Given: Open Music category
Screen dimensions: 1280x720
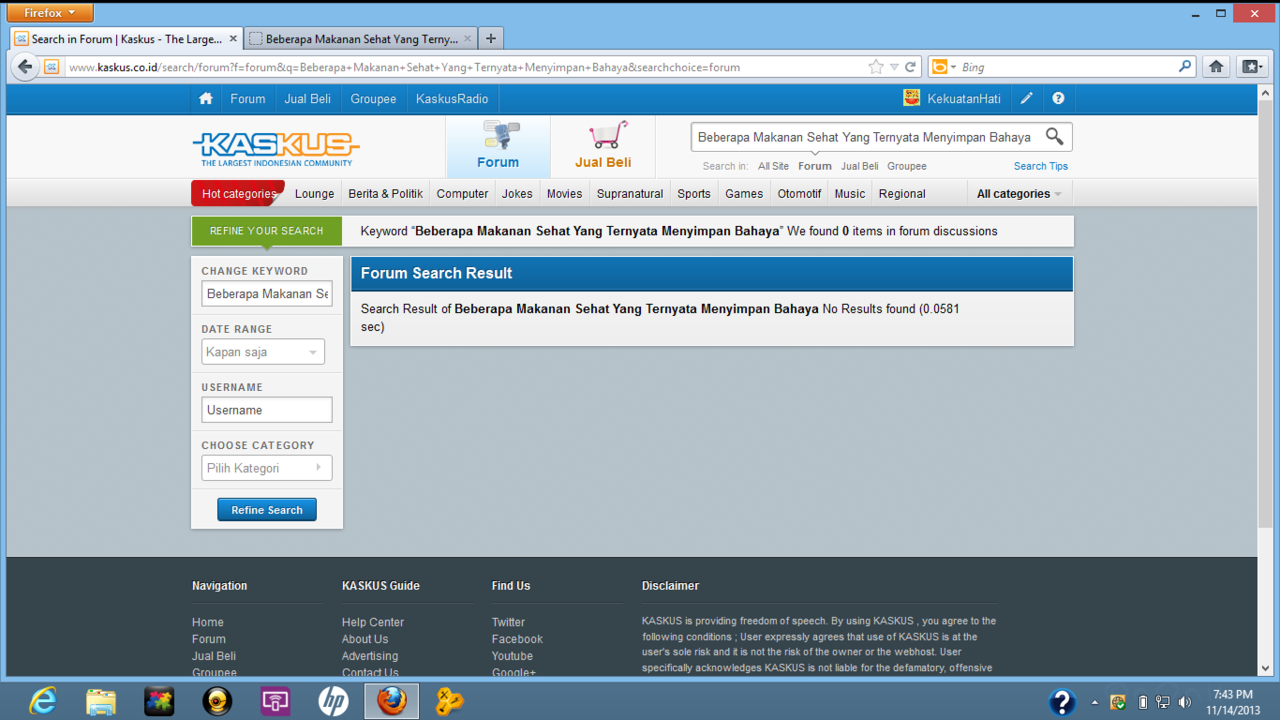Looking at the screenshot, I should 850,194.
